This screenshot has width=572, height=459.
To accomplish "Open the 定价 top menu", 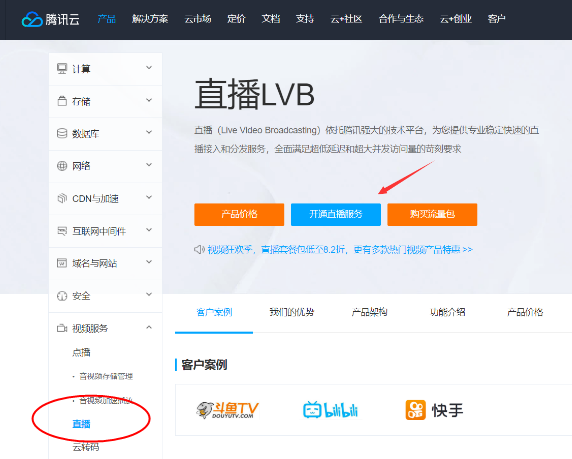I will [236, 19].
